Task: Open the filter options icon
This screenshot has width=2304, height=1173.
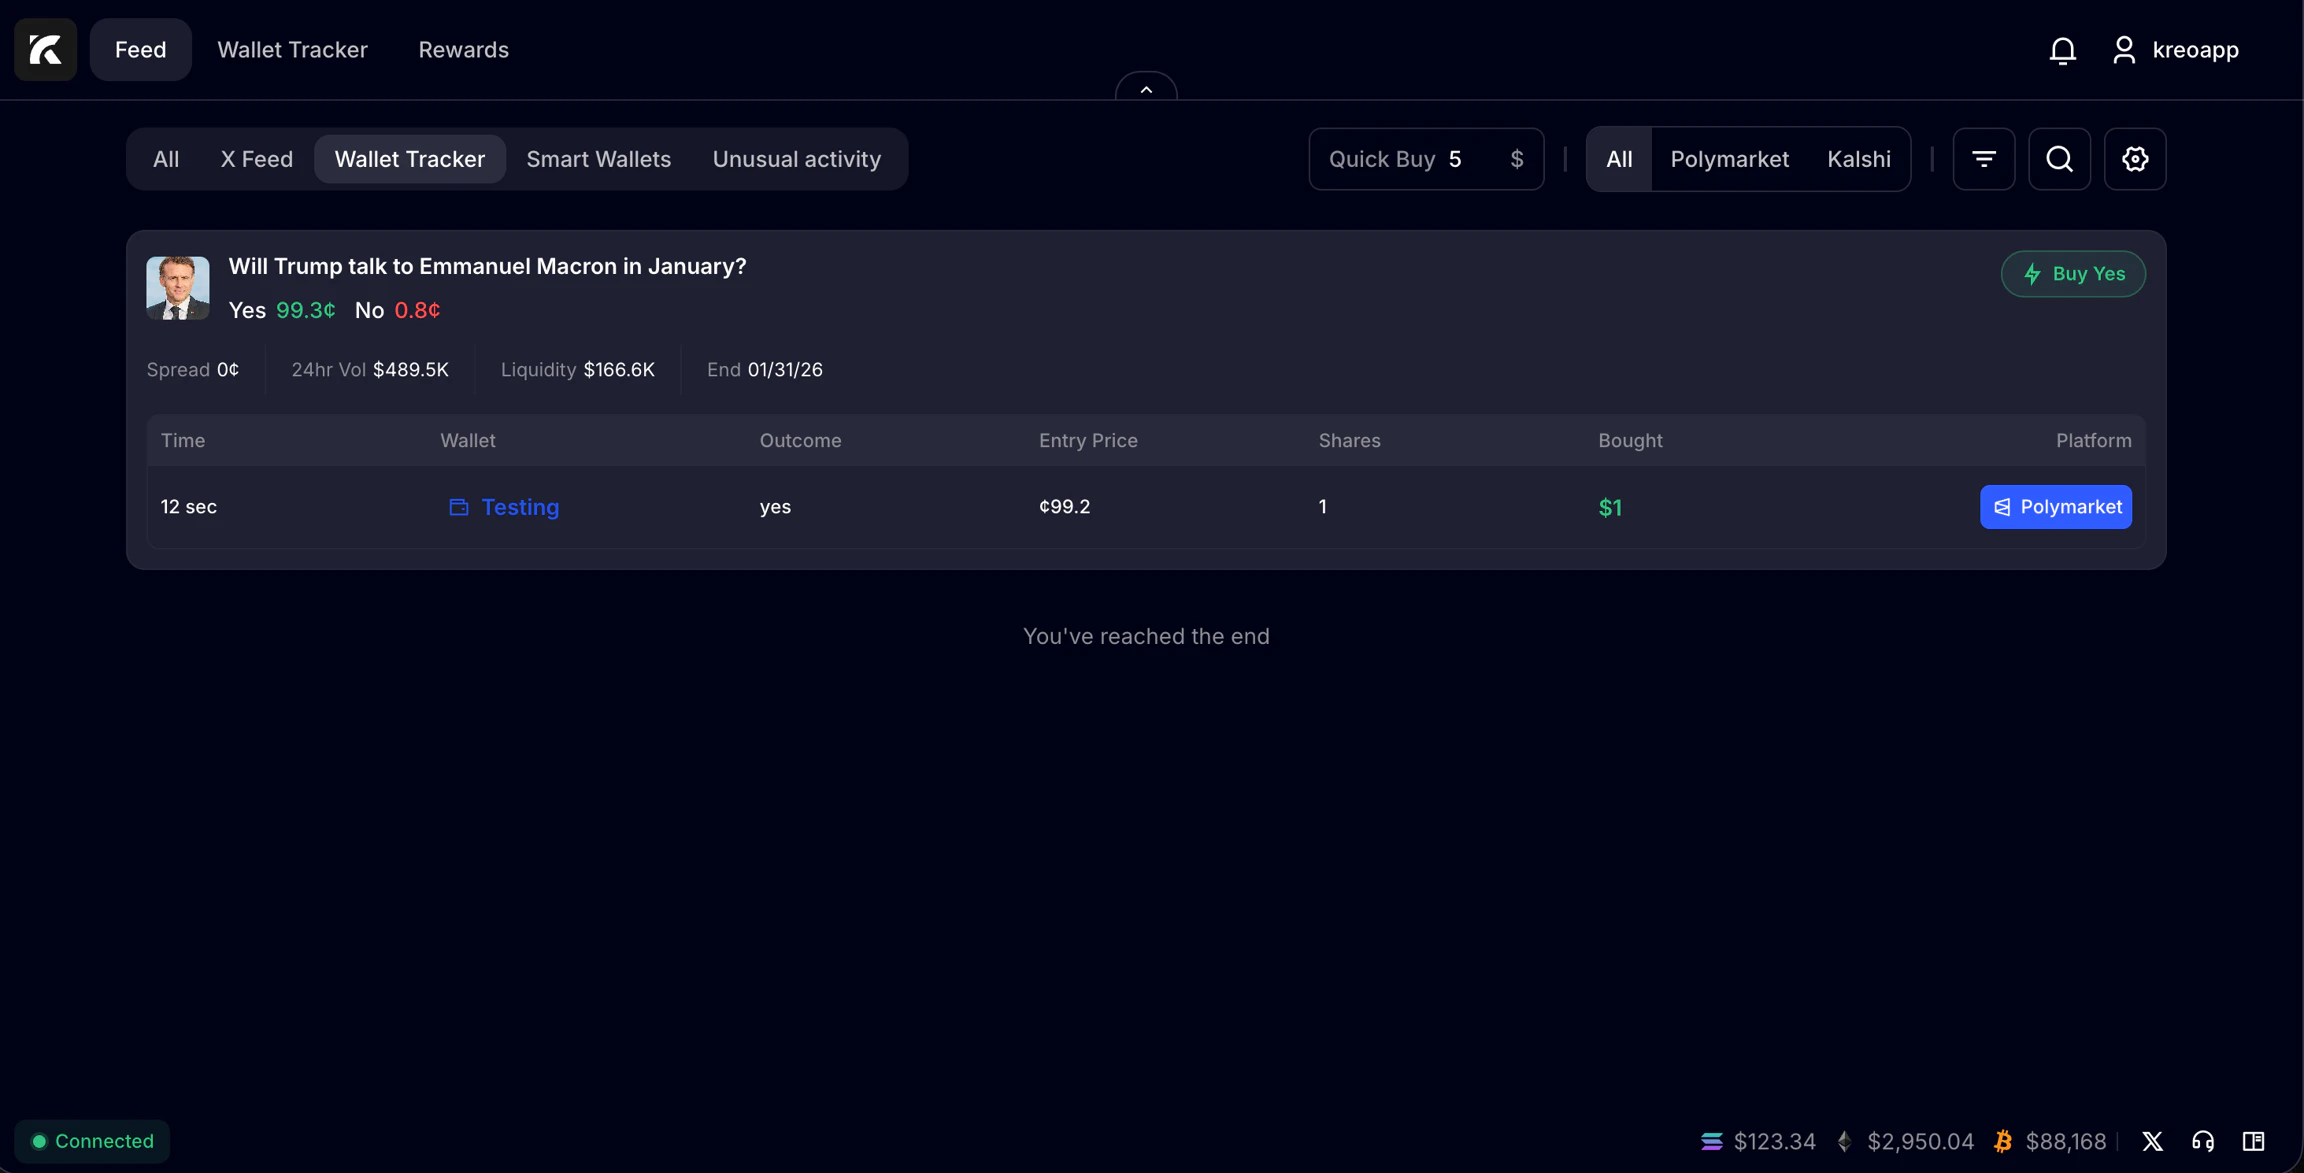Action: (1983, 159)
